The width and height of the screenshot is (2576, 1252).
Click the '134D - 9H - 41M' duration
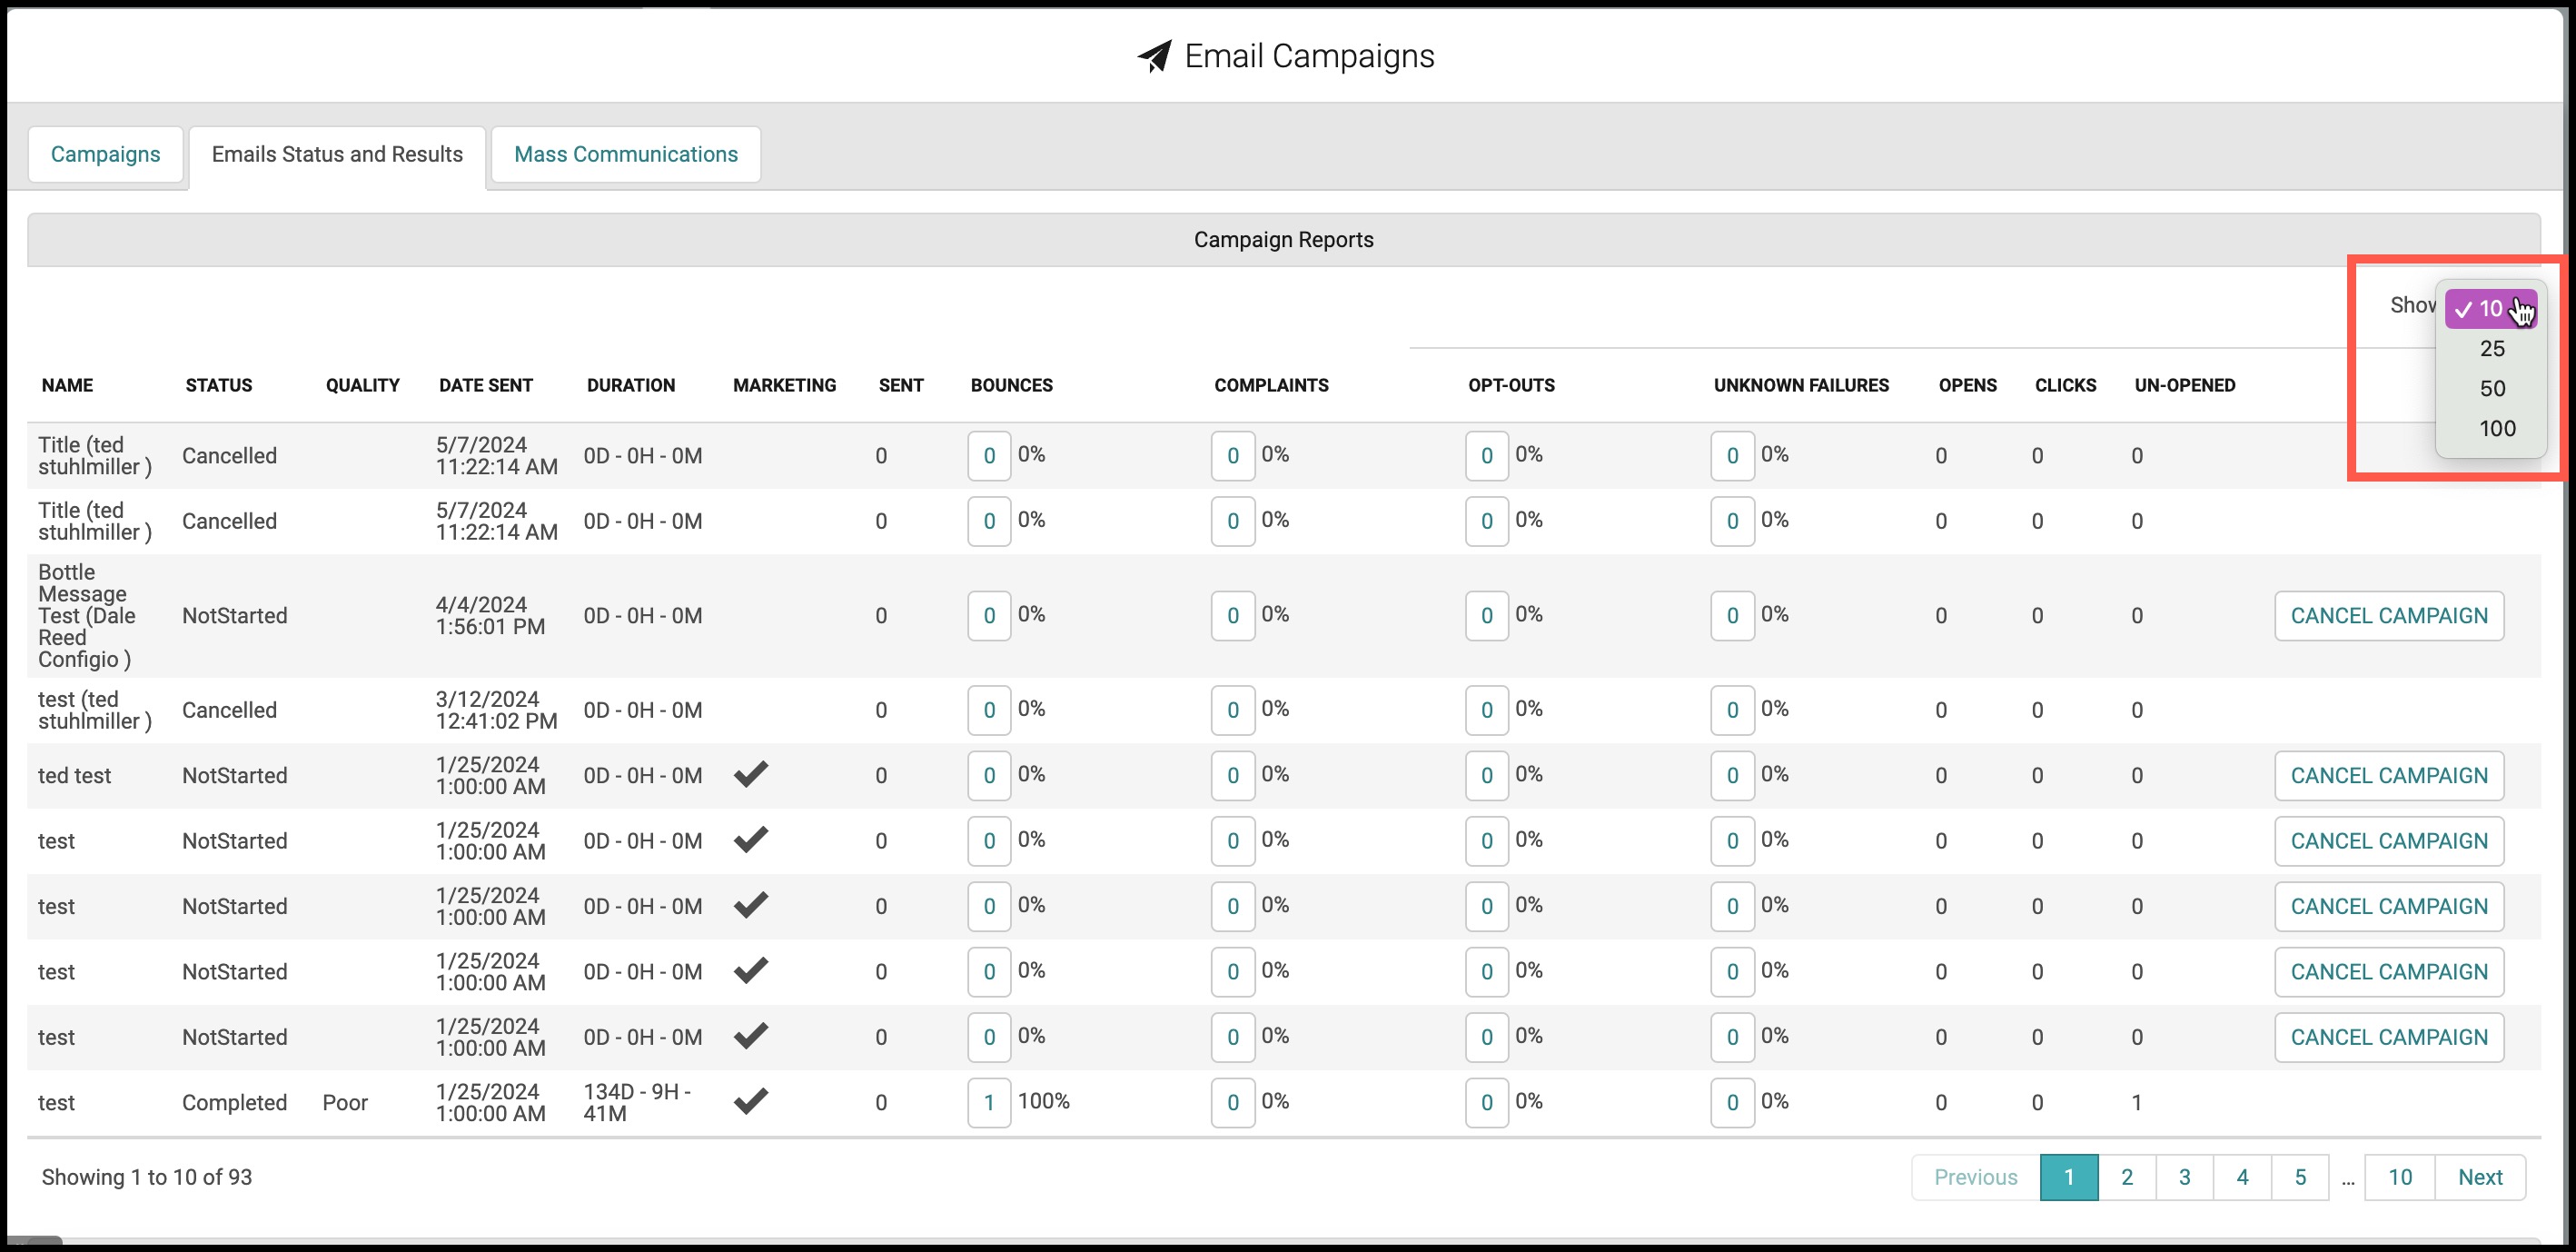point(637,1102)
